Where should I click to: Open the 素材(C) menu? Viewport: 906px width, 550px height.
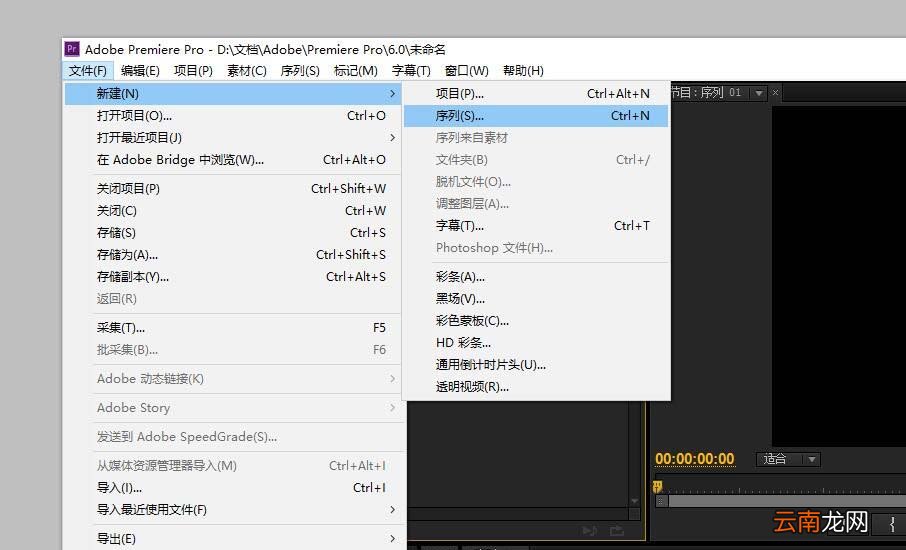coord(246,70)
